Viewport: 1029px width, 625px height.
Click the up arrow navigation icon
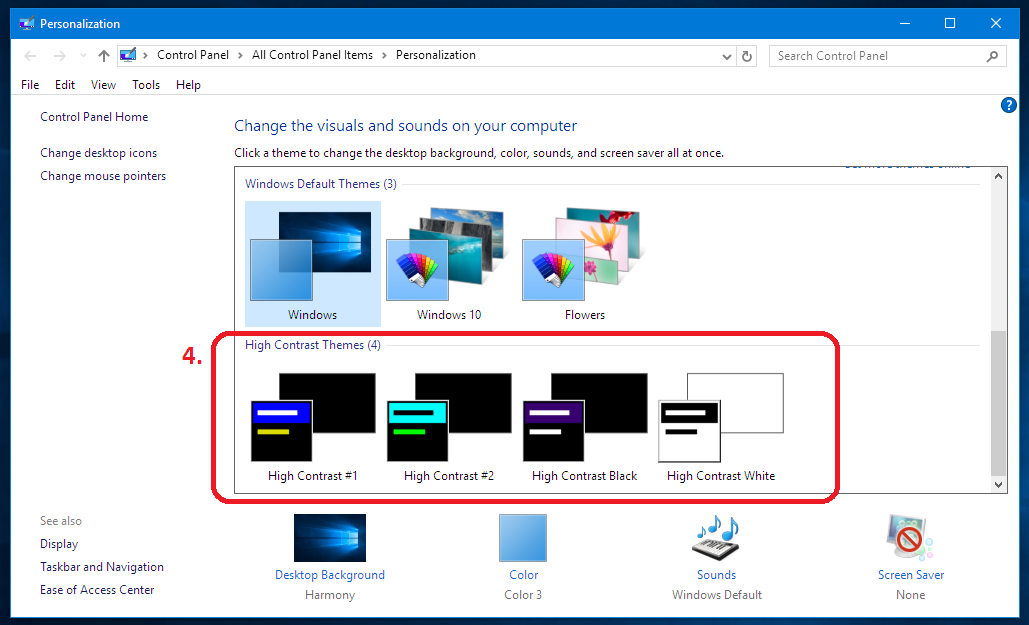pyautogui.click(x=104, y=55)
